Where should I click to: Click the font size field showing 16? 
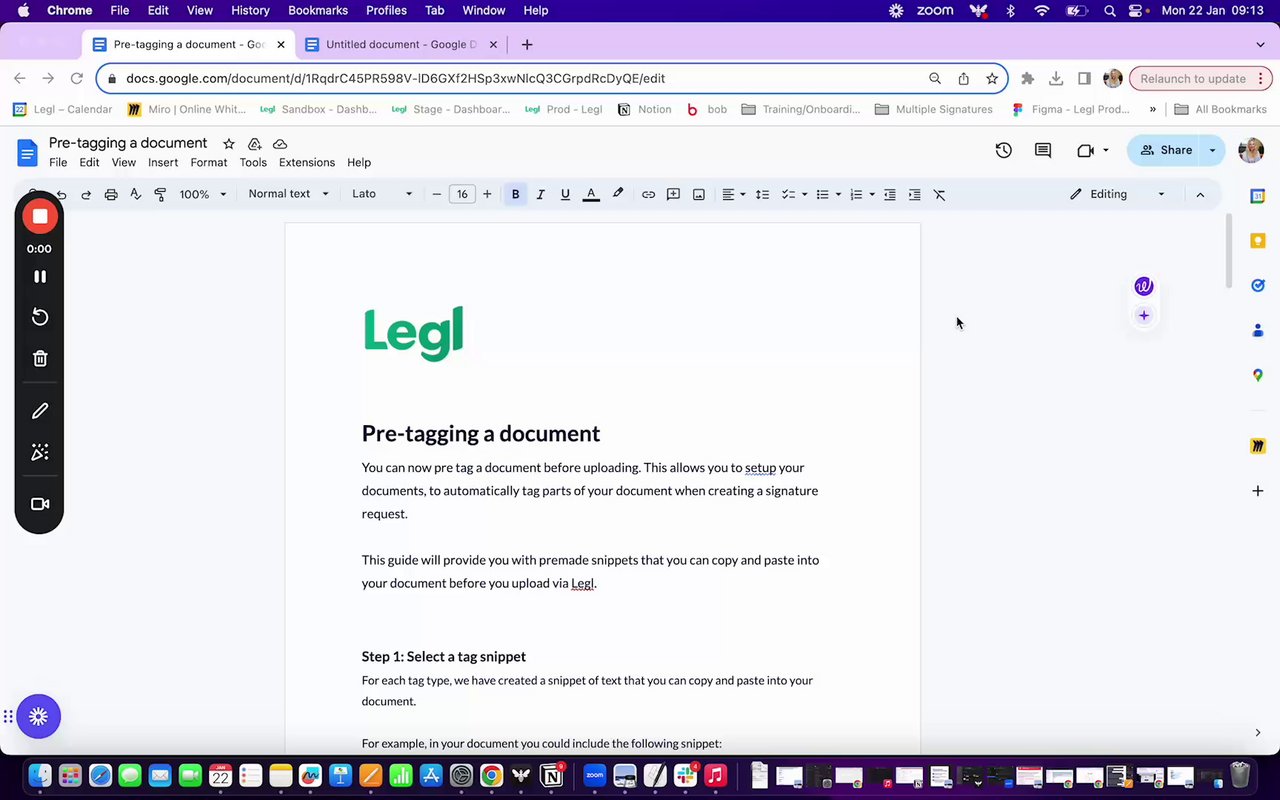[x=462, y=194]
